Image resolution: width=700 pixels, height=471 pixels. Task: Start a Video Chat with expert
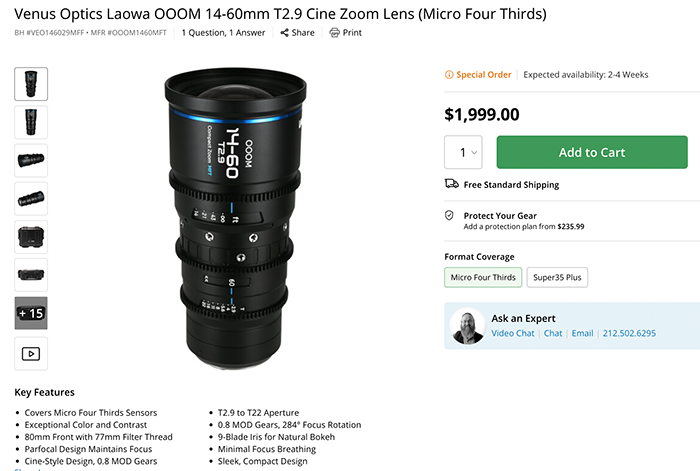tap(513, 333)
